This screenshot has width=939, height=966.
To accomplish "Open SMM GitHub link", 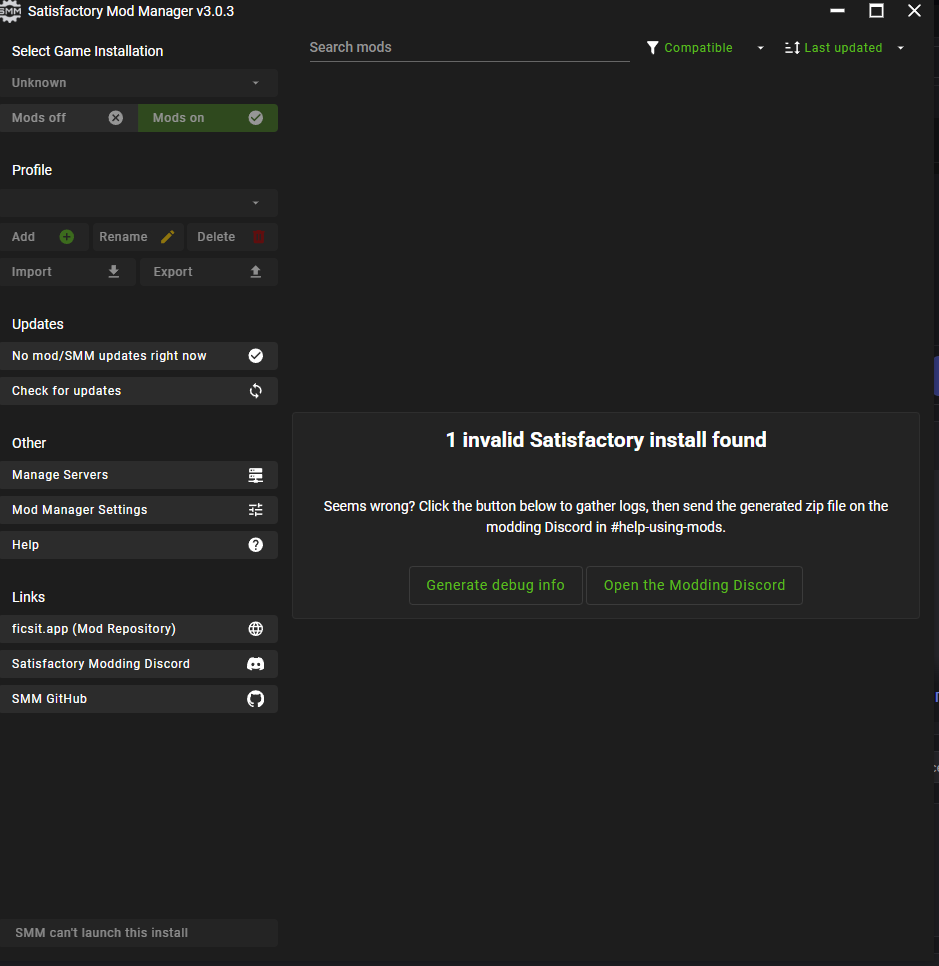I will pos(139,699).
